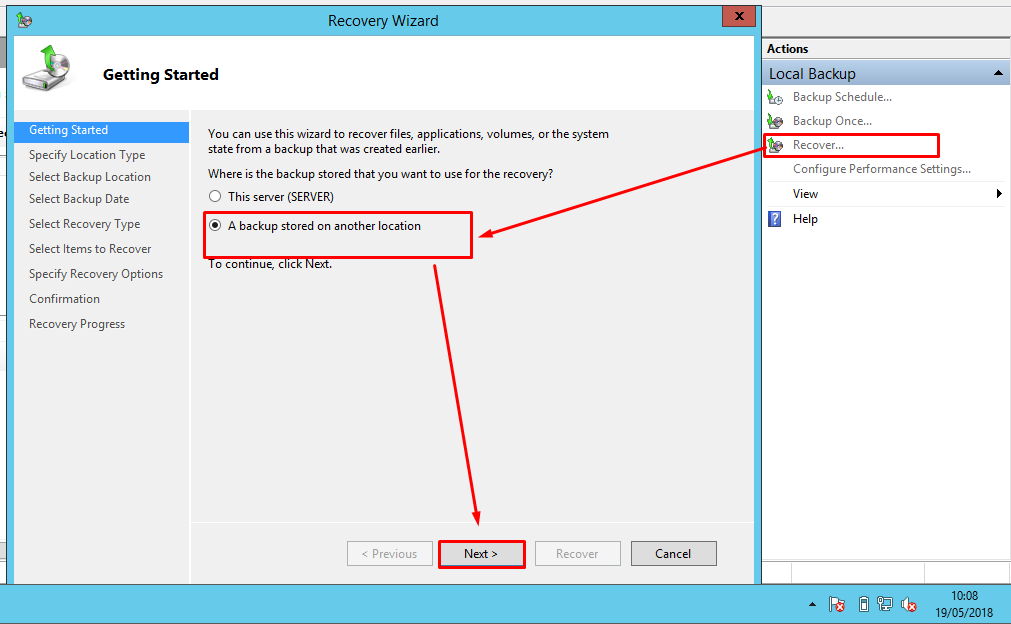
Task: Click the Backup Once icon in Actions
Action: pyautogui.click(x=775, y=121)
